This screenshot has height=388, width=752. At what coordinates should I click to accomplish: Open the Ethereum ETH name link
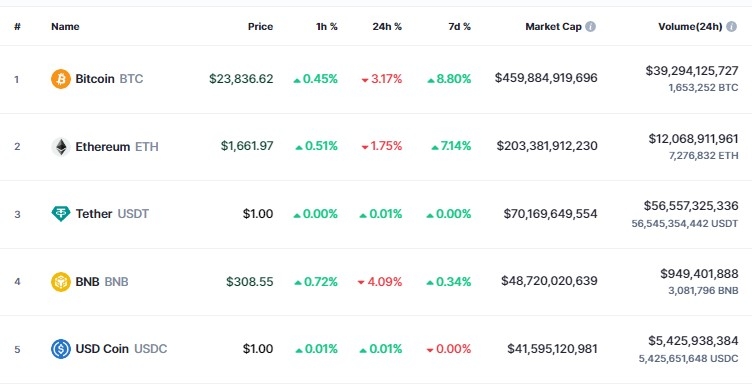[117, 147]
